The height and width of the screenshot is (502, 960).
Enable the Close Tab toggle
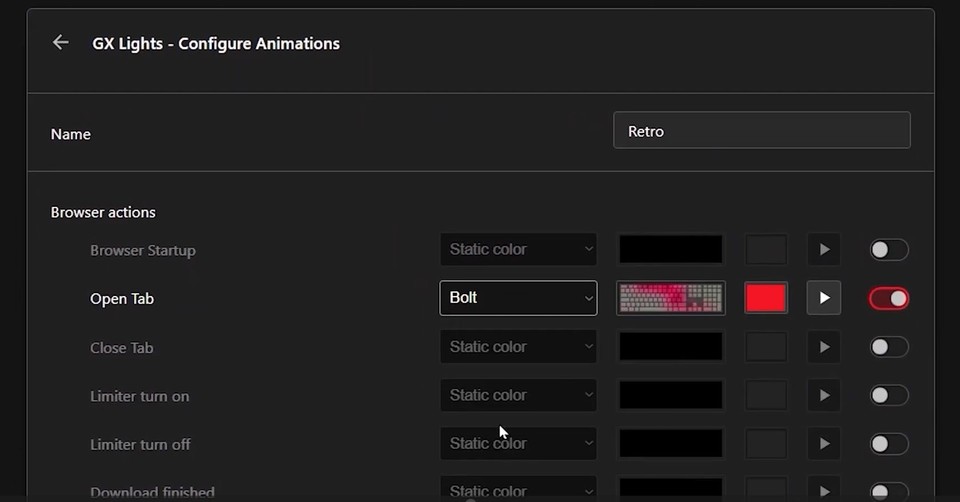click(x=889, y=347)
